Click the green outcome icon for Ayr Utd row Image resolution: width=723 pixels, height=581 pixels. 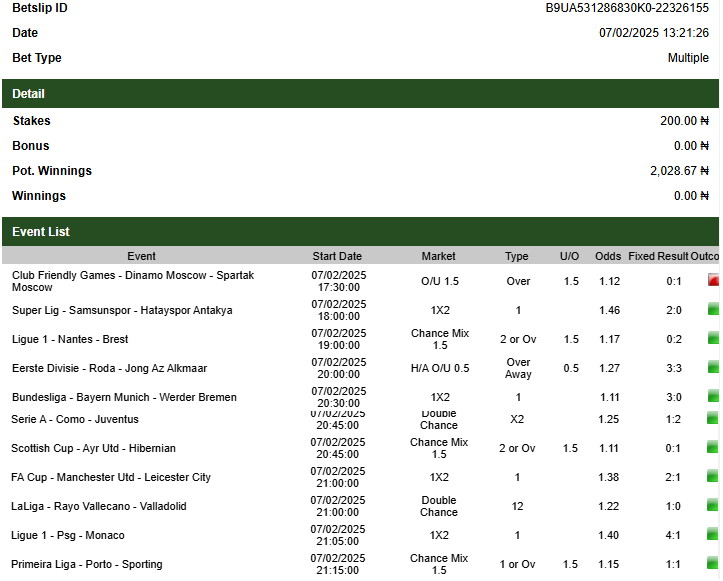coord(712,447)
